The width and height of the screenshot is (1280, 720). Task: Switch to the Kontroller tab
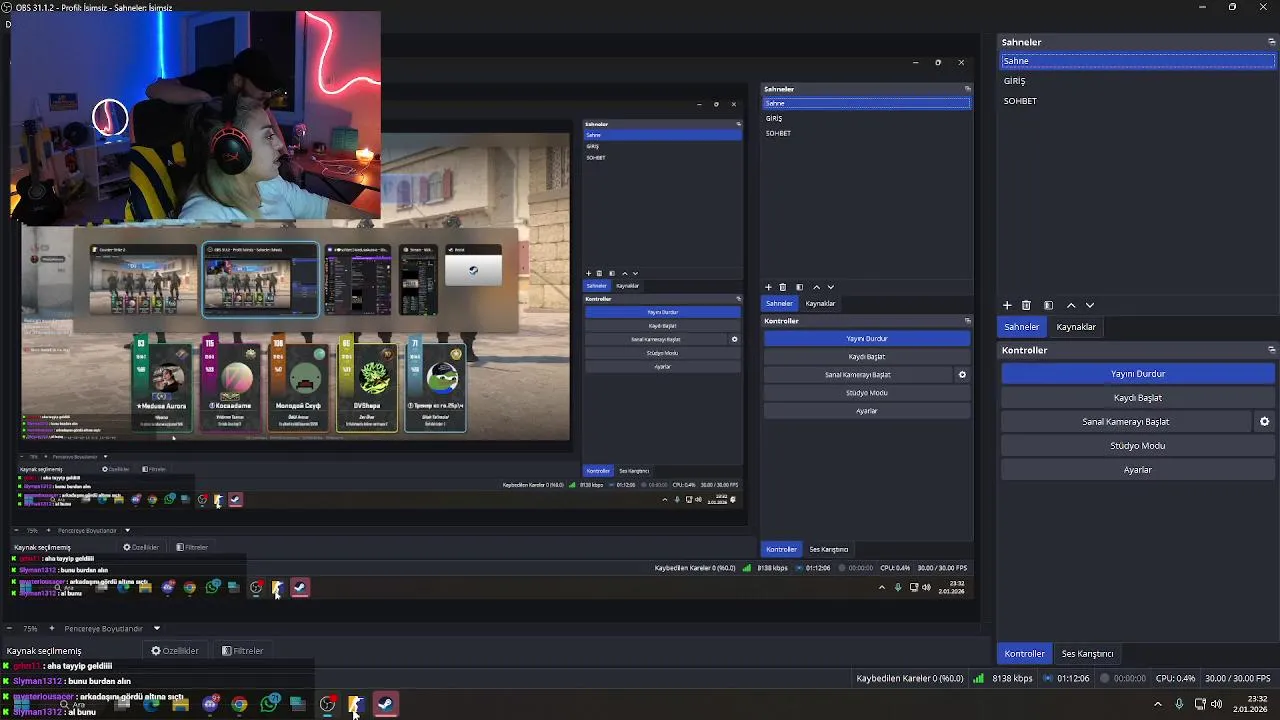[x=1024, y=654]
